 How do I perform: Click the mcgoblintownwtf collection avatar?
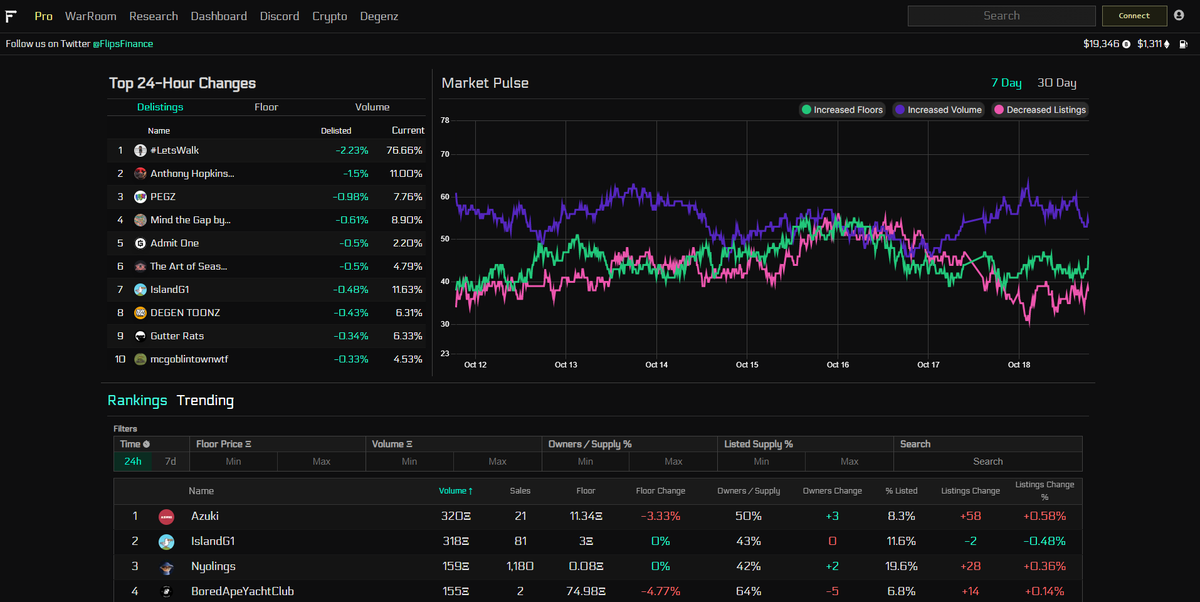141,359
